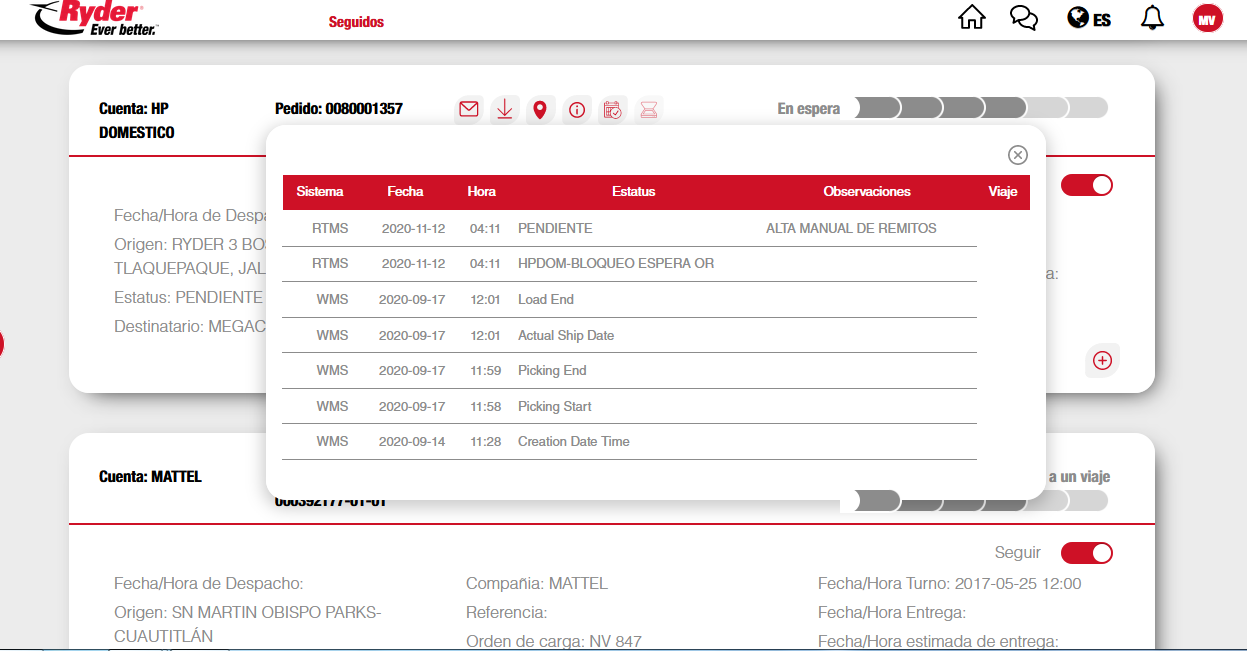Open the map location pin icon

click(x=540, y=109)
